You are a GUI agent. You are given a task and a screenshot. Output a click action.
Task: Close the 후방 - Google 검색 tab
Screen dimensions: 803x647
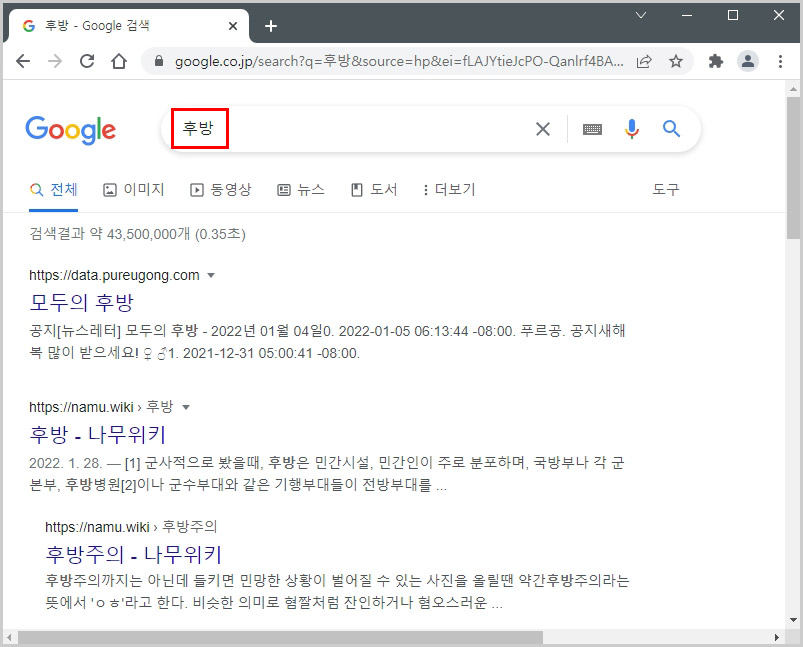coord(233,26)
